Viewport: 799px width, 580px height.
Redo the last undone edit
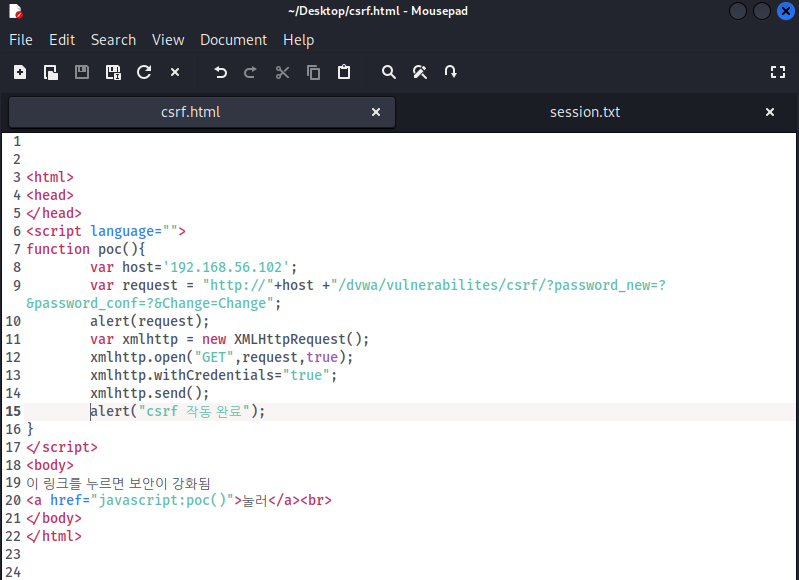click(250, 72)
